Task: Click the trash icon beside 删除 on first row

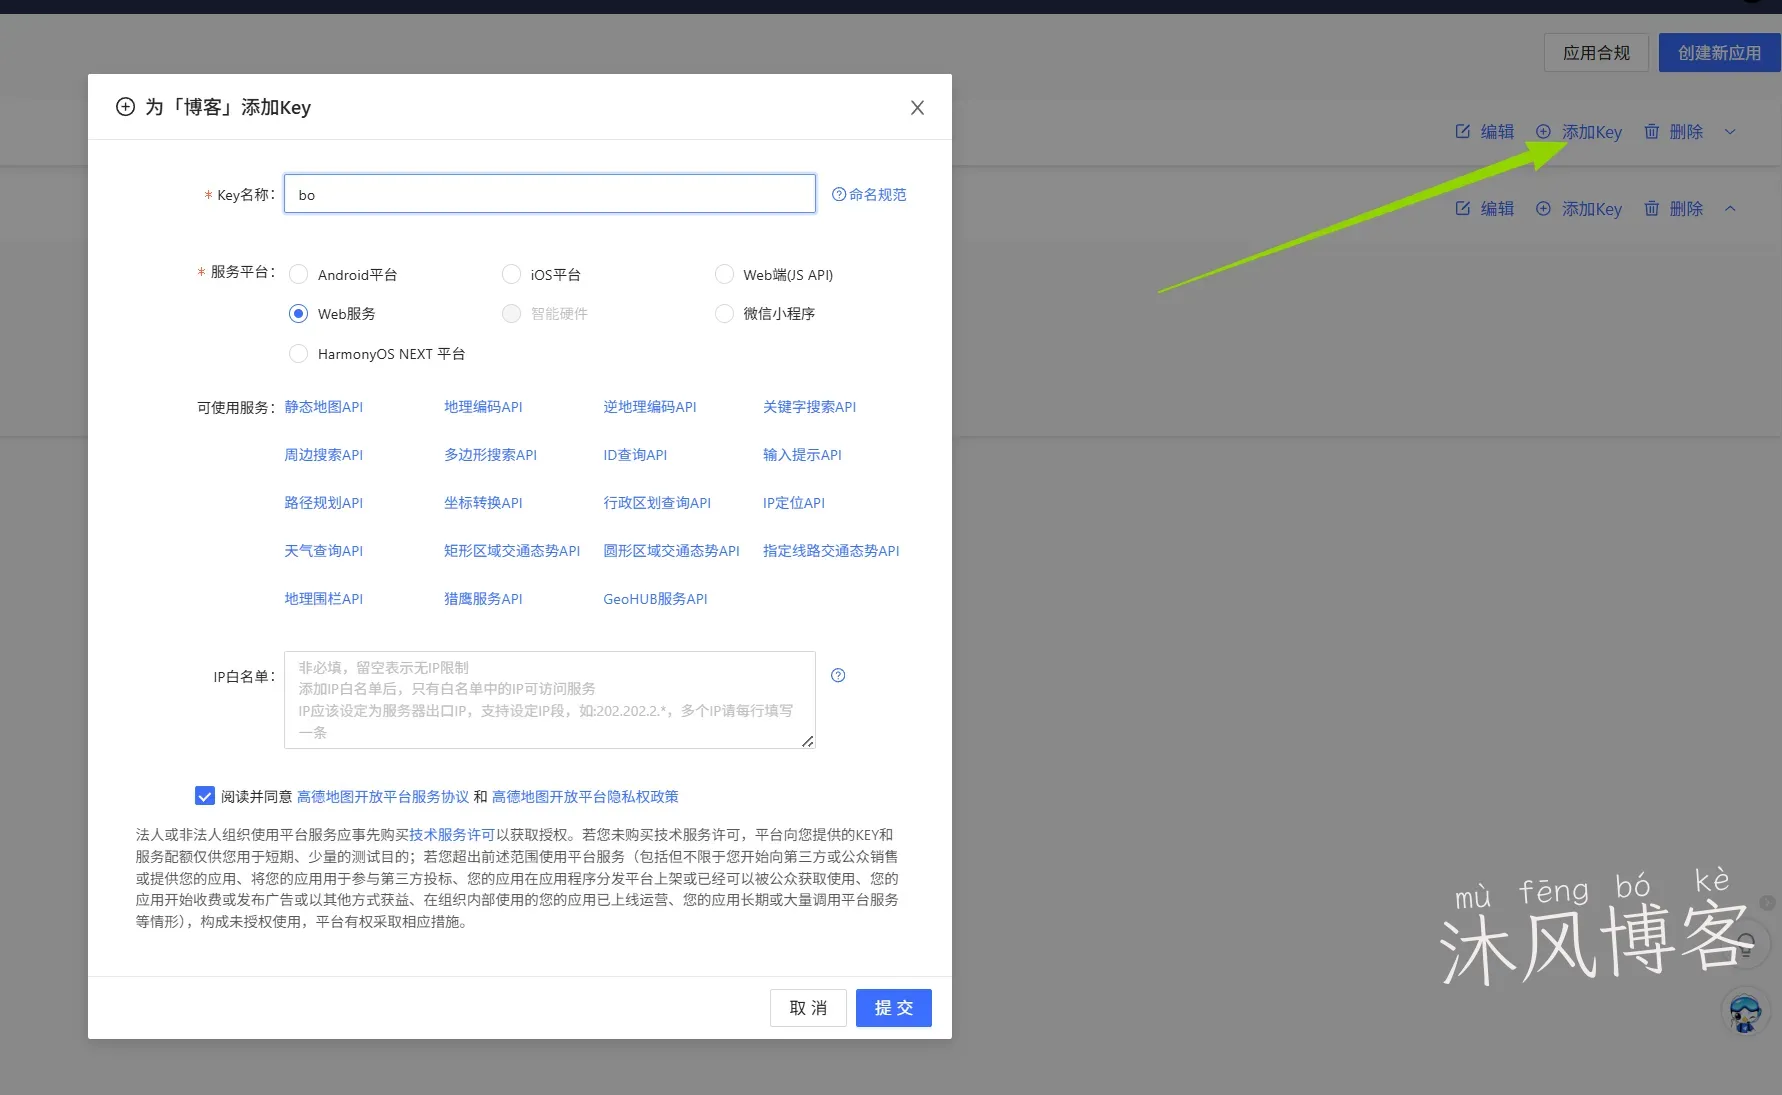Action: pyautogui.click(x=1652, y=131)
